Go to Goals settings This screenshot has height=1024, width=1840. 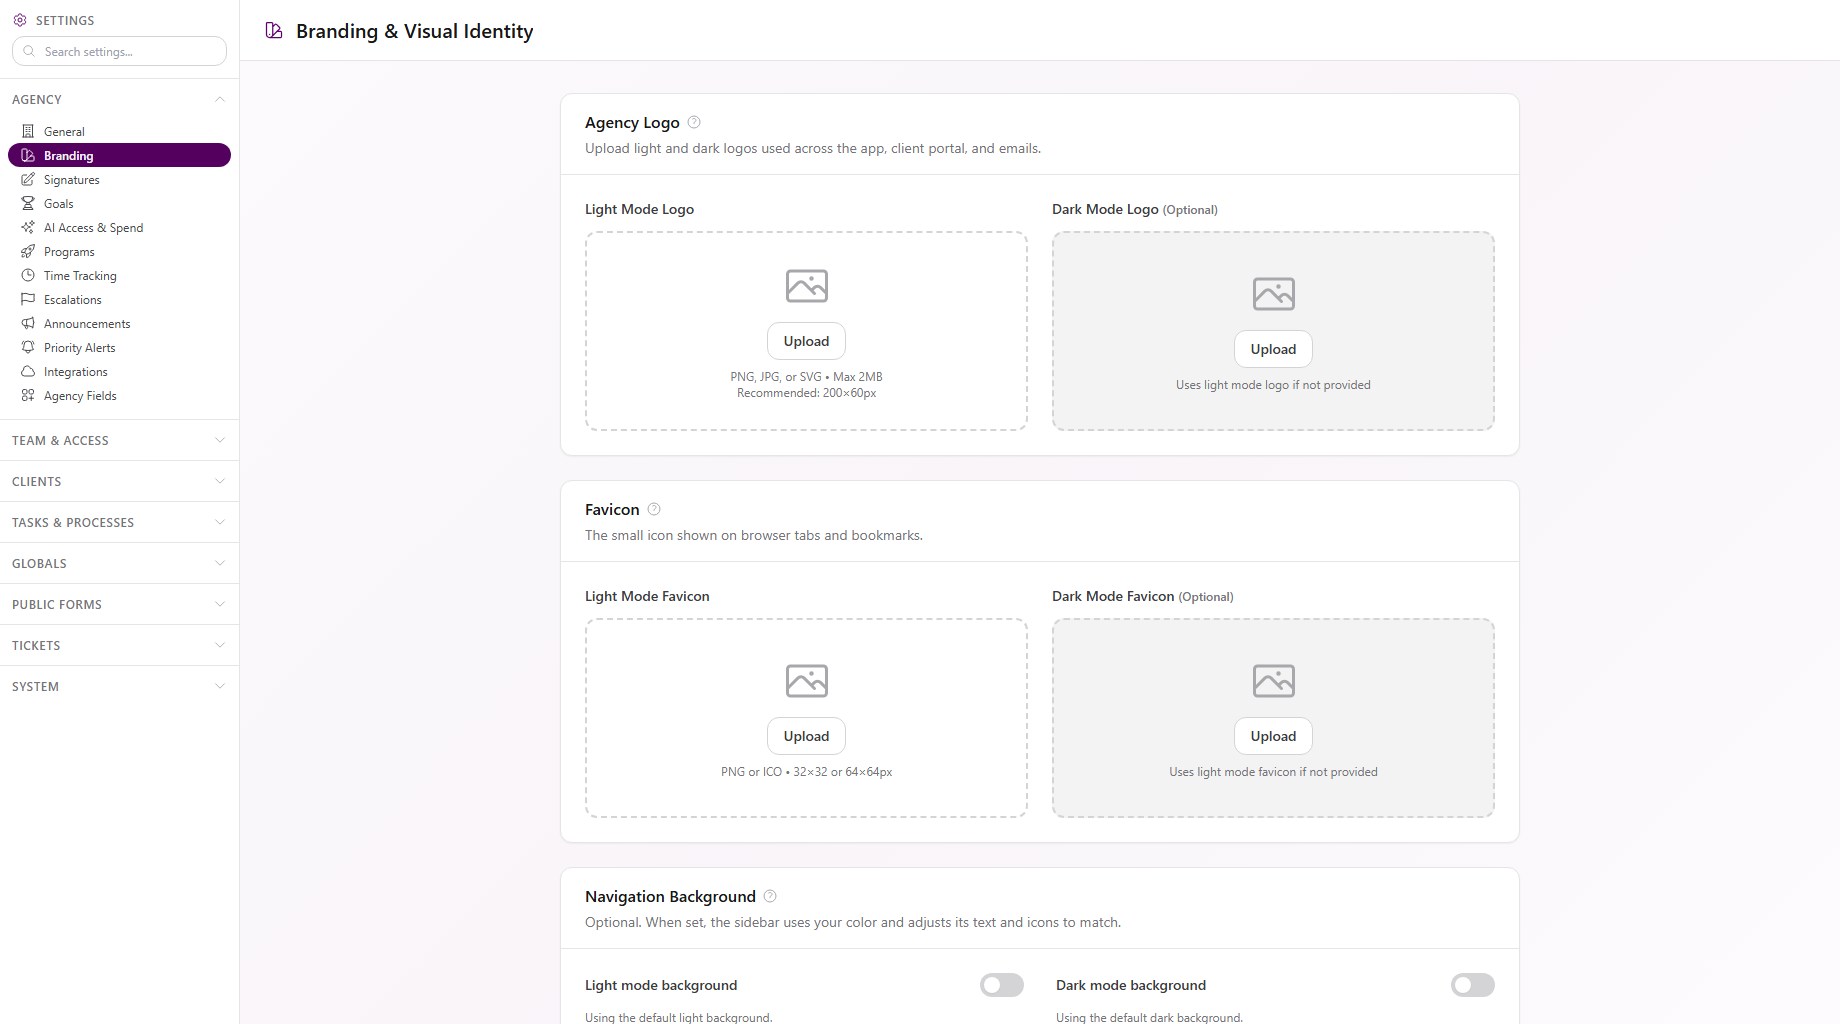(x=119, y=203)
